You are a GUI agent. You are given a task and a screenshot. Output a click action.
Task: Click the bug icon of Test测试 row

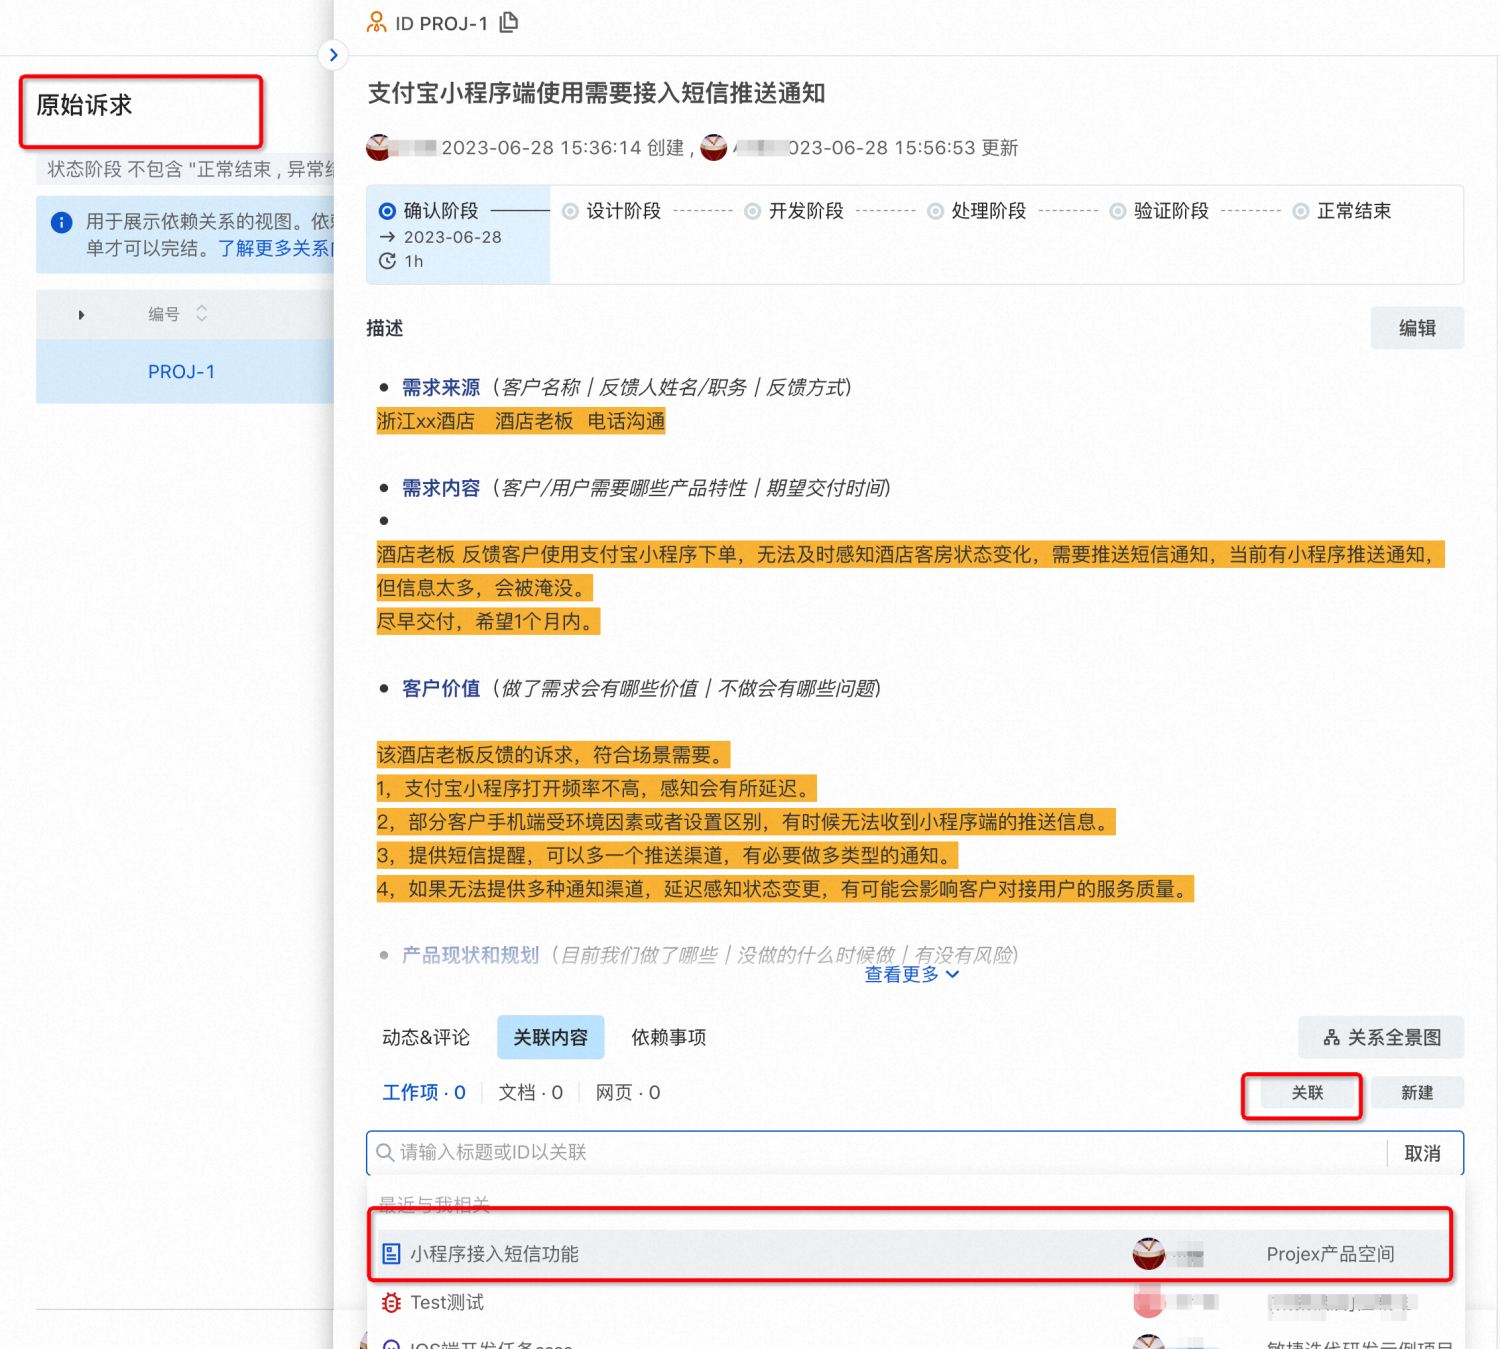tap(391, 1302)
